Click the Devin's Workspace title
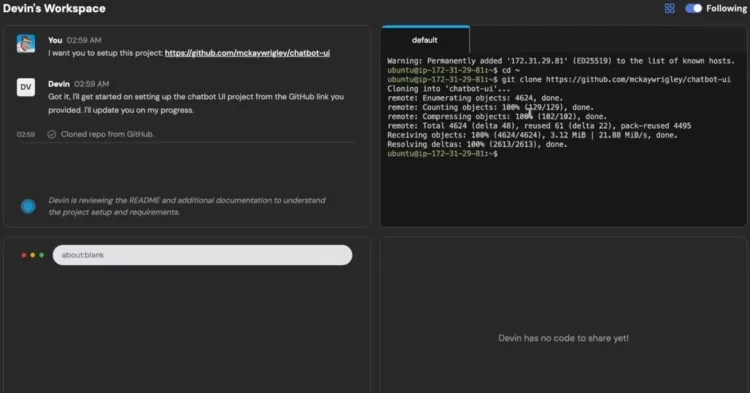The width and height of the screenshot is (750, 393). pyautogui.click(x=54, y=8)
